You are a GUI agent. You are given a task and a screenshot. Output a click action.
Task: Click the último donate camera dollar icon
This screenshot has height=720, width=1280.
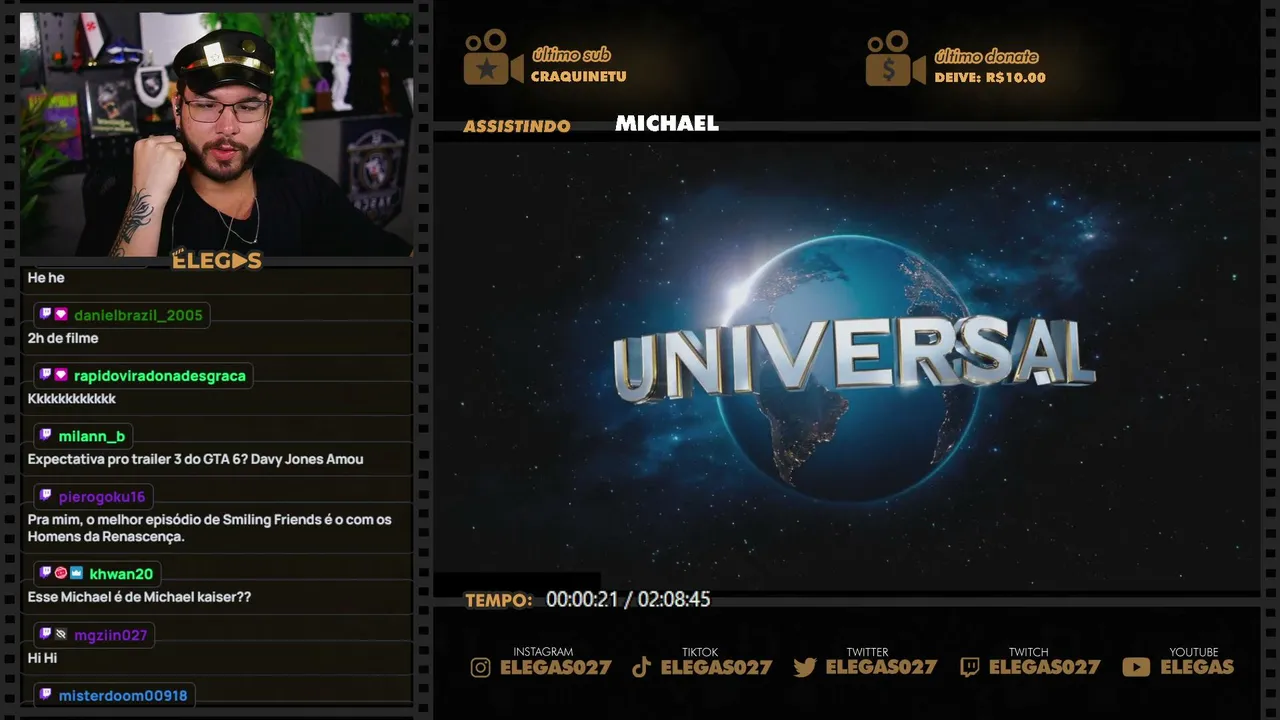[895, 59]
